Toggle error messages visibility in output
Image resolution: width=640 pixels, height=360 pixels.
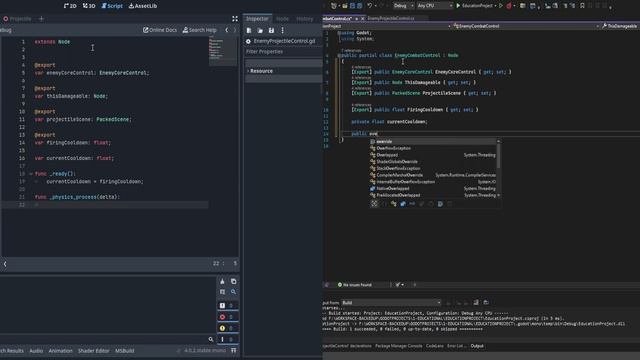[x=227, y=317]
